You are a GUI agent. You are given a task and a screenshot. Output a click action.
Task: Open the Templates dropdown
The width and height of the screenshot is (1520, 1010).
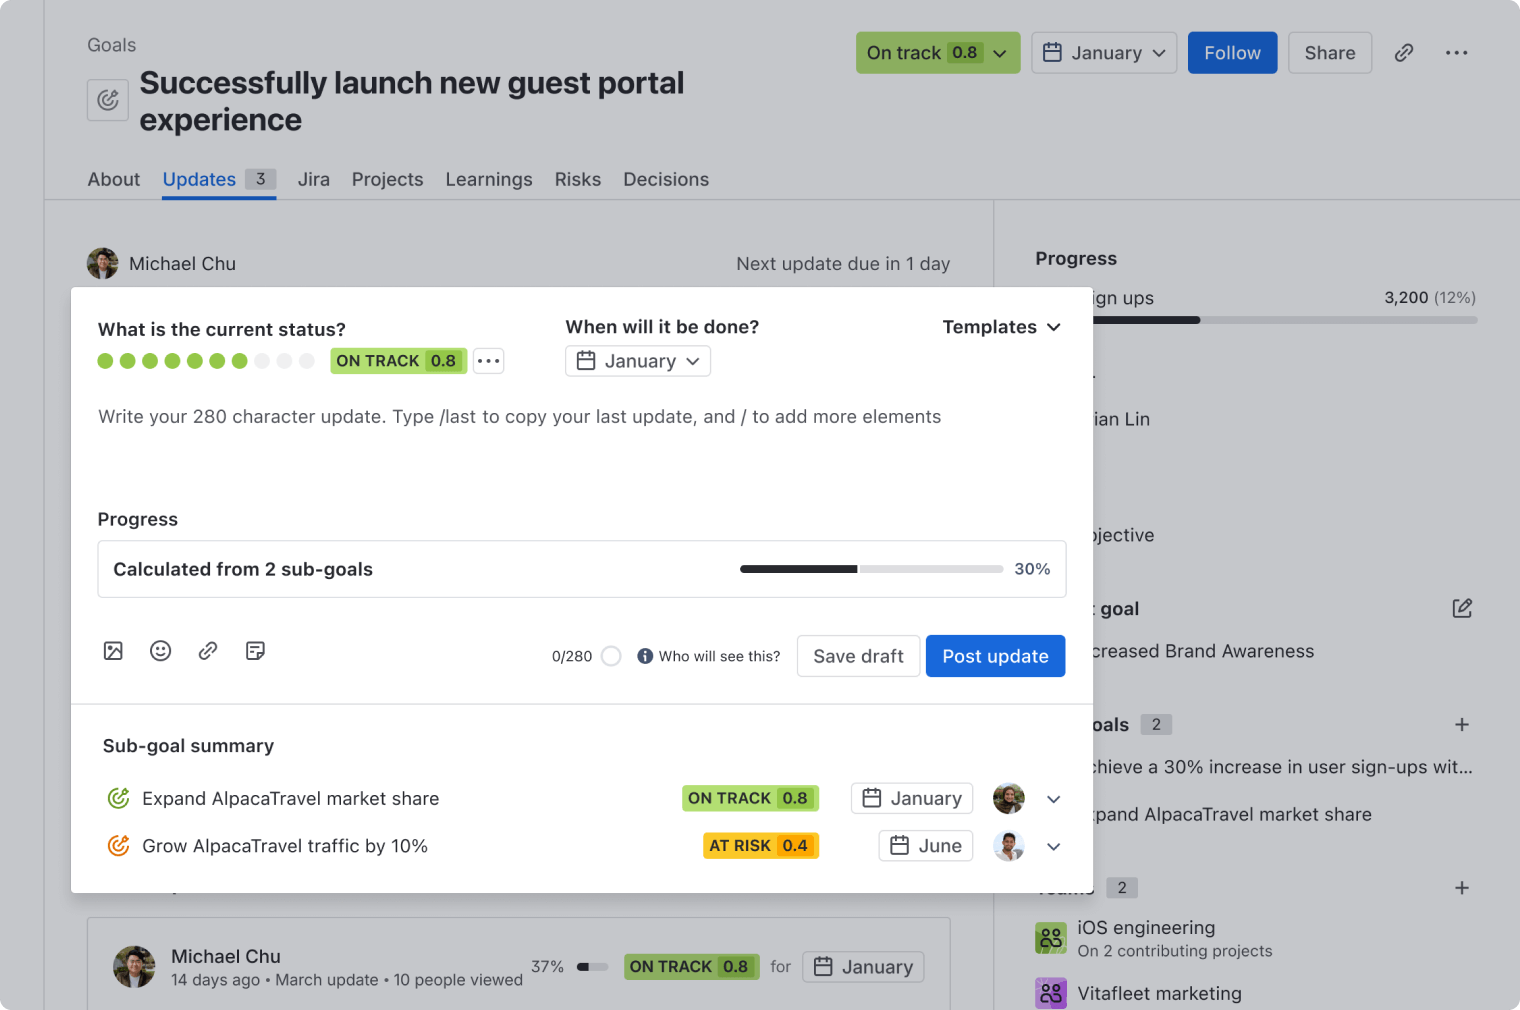tap(1001, 327)
